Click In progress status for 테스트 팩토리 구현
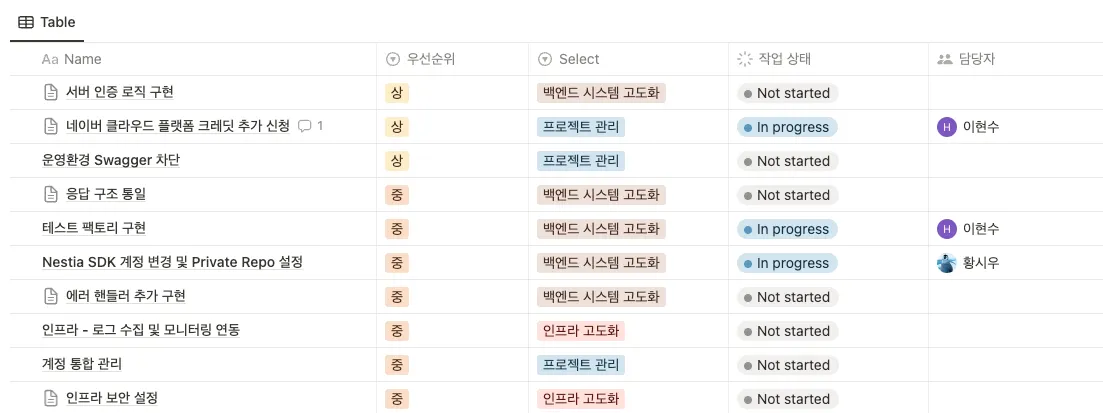The width and height of the screenshot is (1103, 413). (787, 229)
